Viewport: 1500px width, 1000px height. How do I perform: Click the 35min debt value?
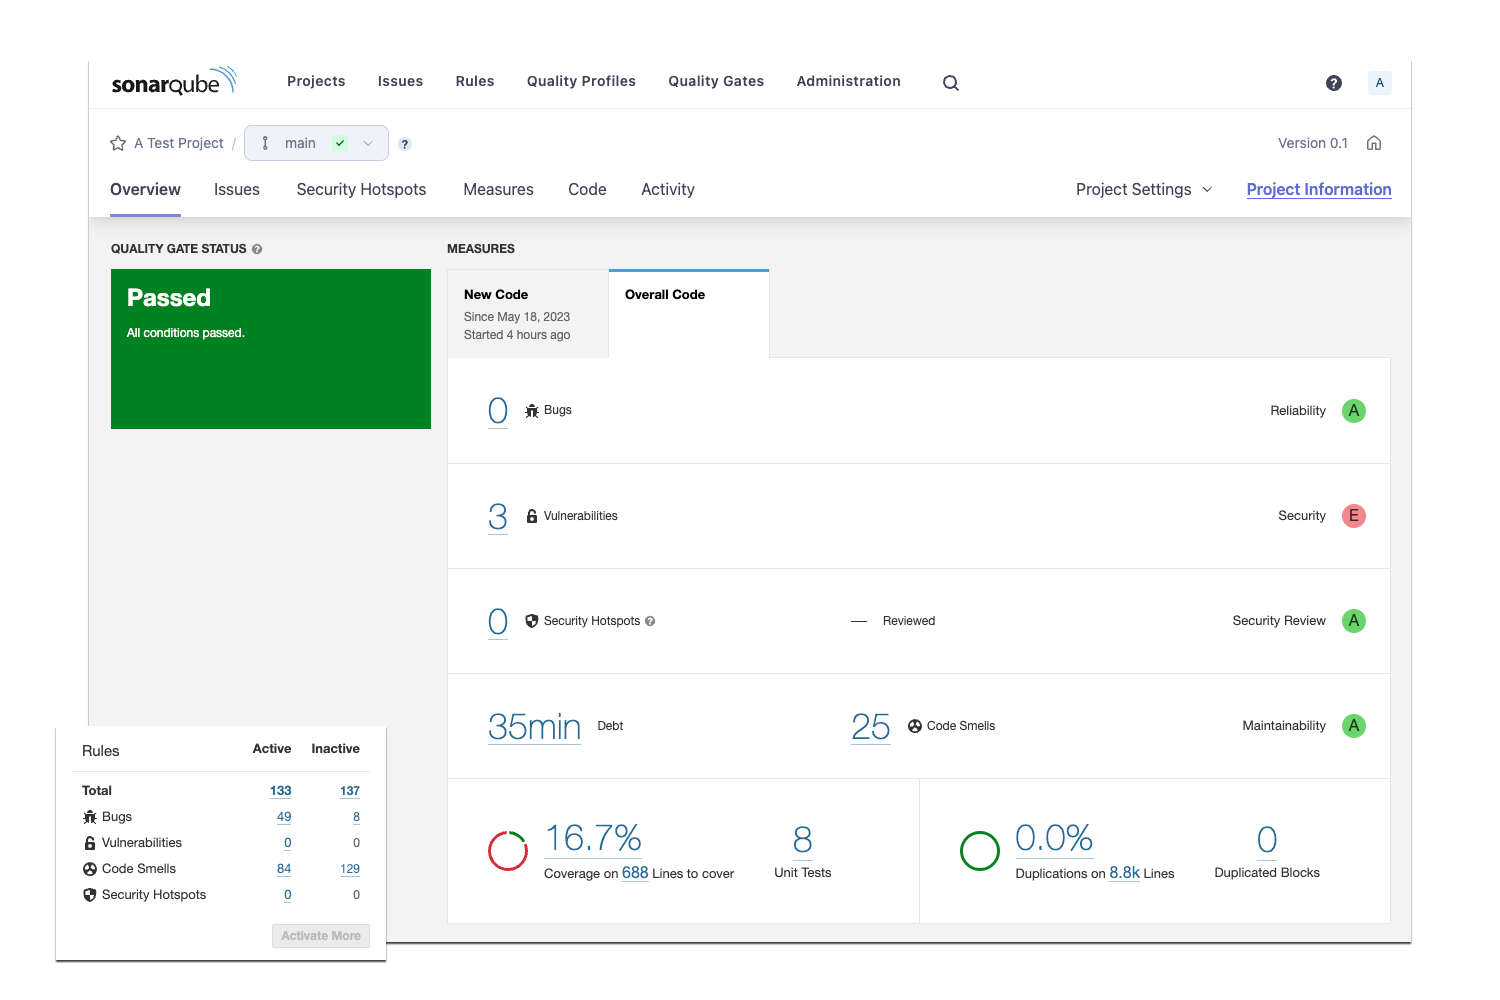coord(534,726)
